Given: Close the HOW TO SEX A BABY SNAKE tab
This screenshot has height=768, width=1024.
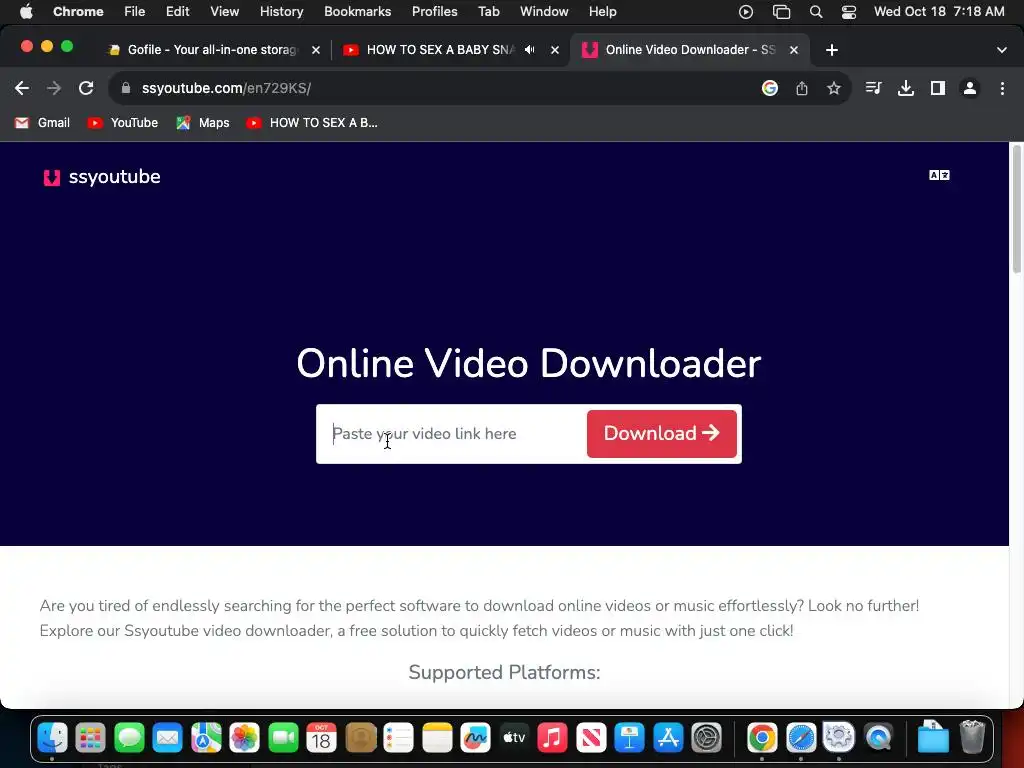Looking at the screenshot, I should (x=555, y=50).
